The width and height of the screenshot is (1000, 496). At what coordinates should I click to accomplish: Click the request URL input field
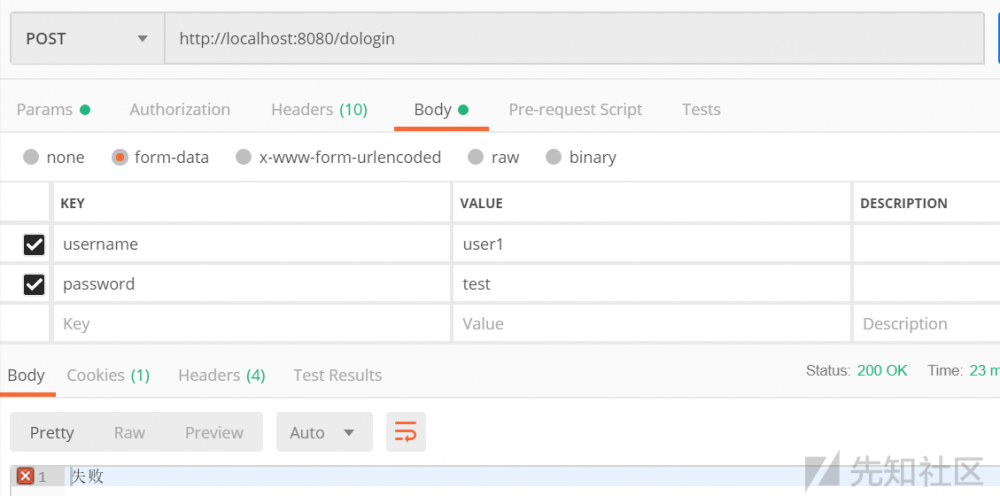coord(574,39)
